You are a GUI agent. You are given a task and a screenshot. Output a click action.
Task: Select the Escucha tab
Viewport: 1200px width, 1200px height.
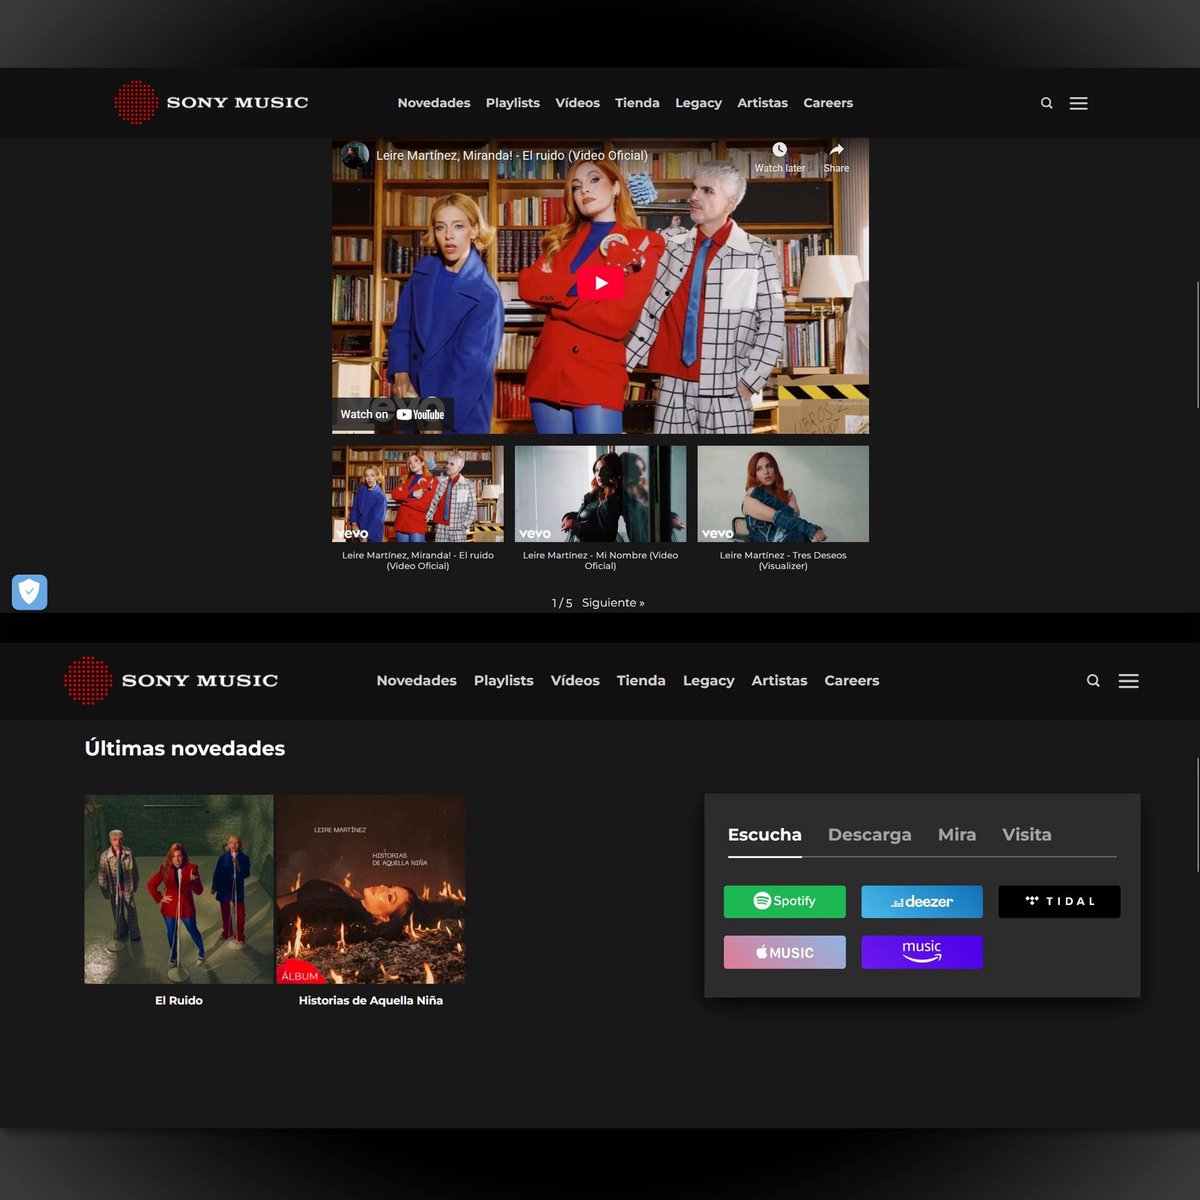(765, 835)
